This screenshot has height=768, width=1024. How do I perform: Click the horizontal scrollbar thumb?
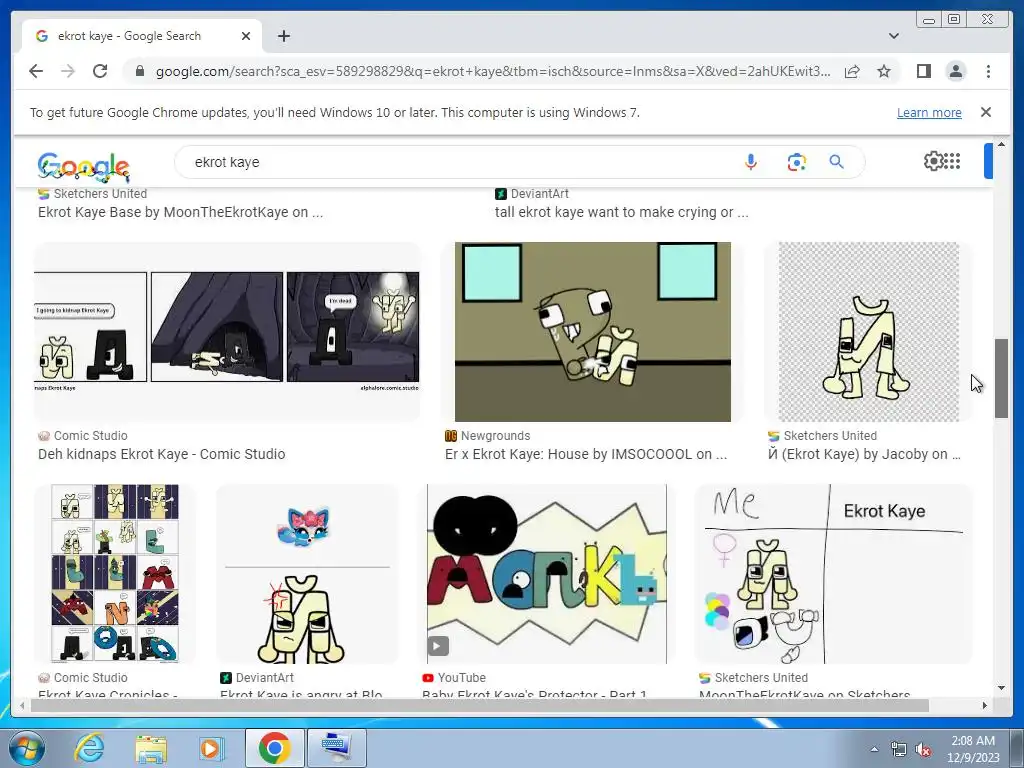(480, 705)
